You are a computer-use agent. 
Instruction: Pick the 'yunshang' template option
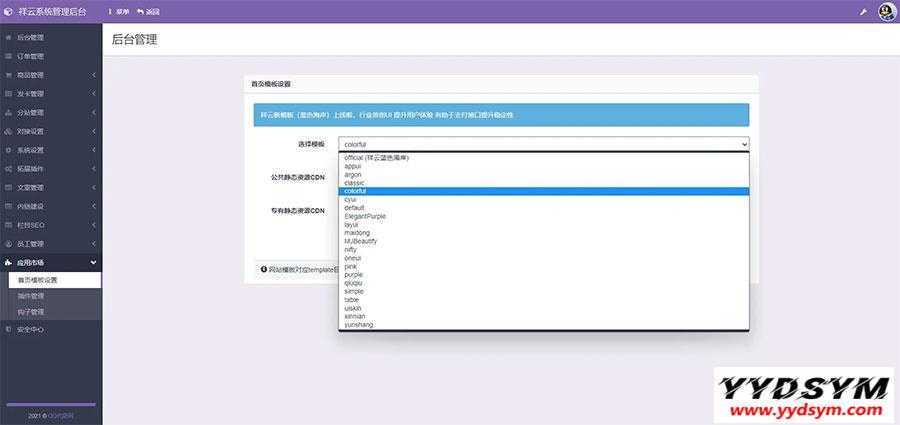361,325
